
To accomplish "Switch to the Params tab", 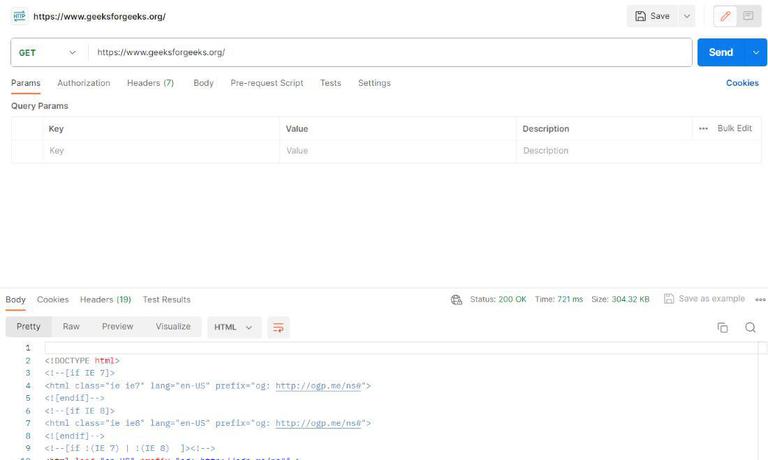I will click(x=25, y=83).
